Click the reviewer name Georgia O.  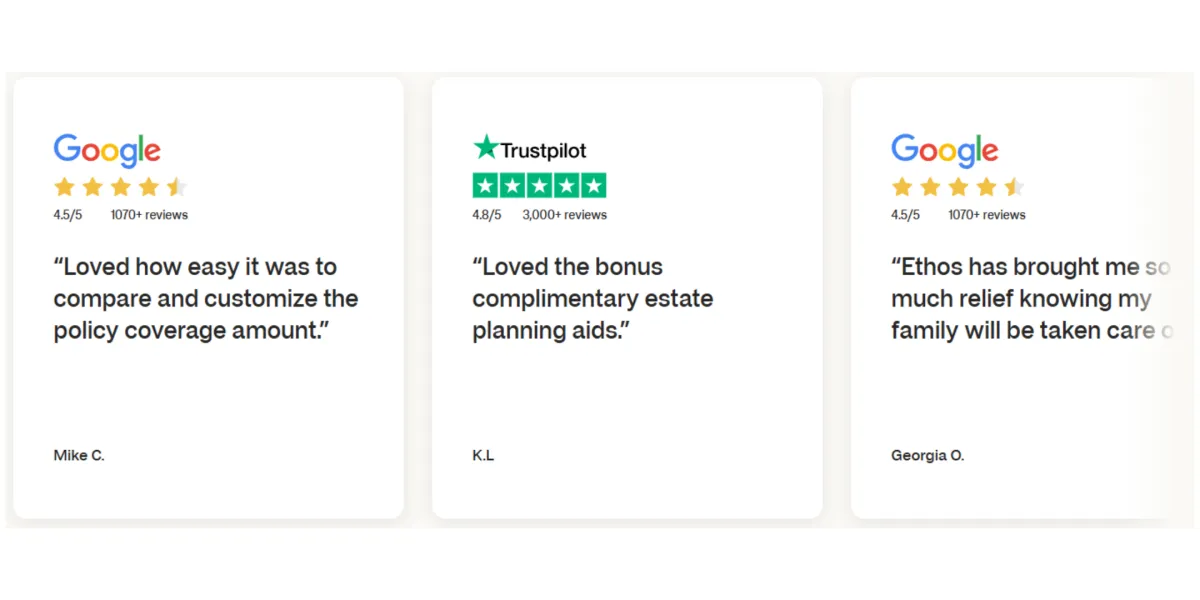coord(928,455)
